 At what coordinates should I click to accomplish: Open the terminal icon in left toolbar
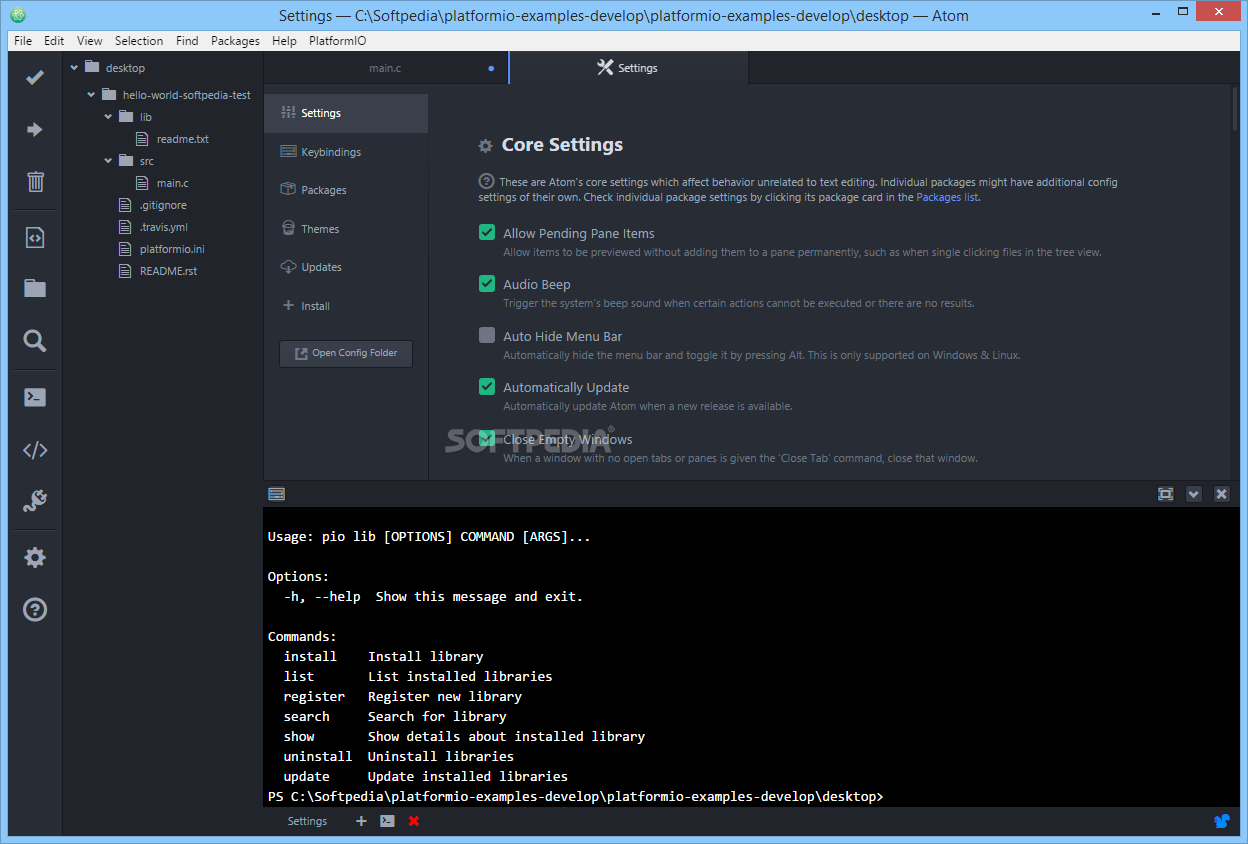coord(35,397)
